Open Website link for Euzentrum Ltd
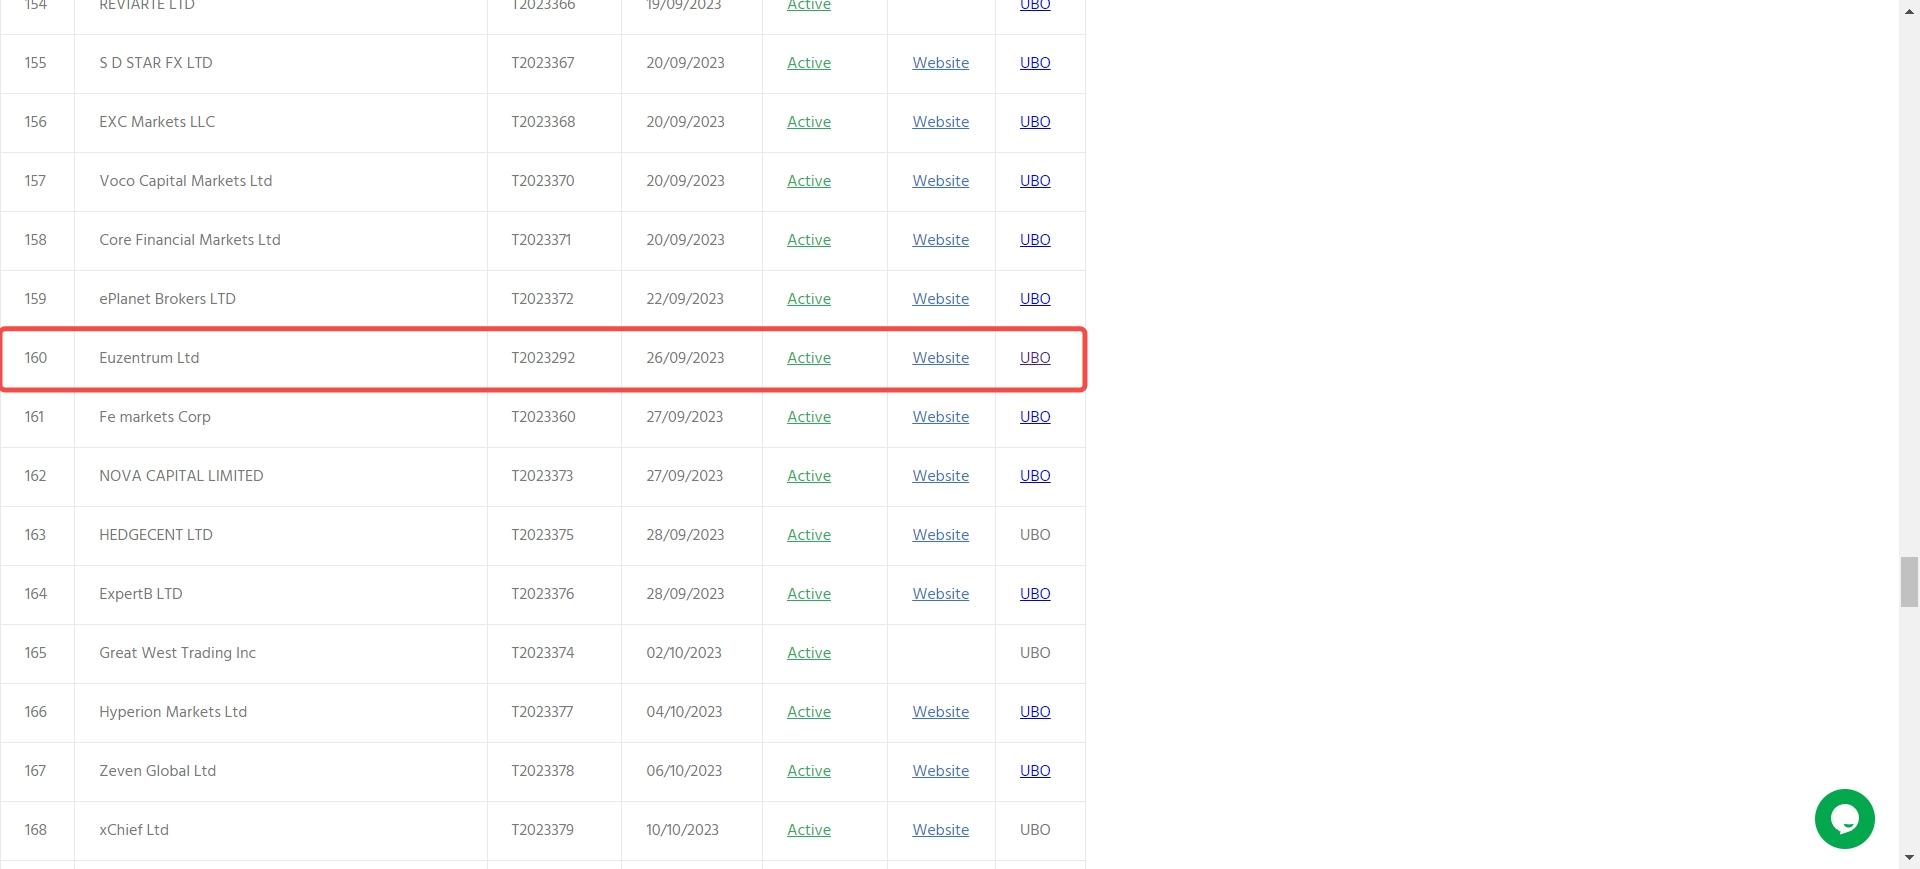Viewport: 1920px width, 869px height. click(940, 358)
